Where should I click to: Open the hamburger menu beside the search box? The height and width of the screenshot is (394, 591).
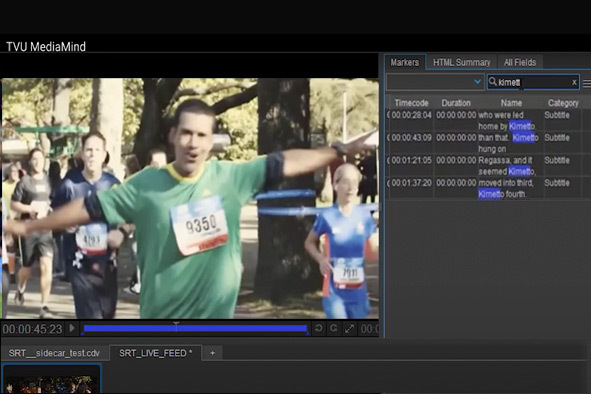[587, 83]
